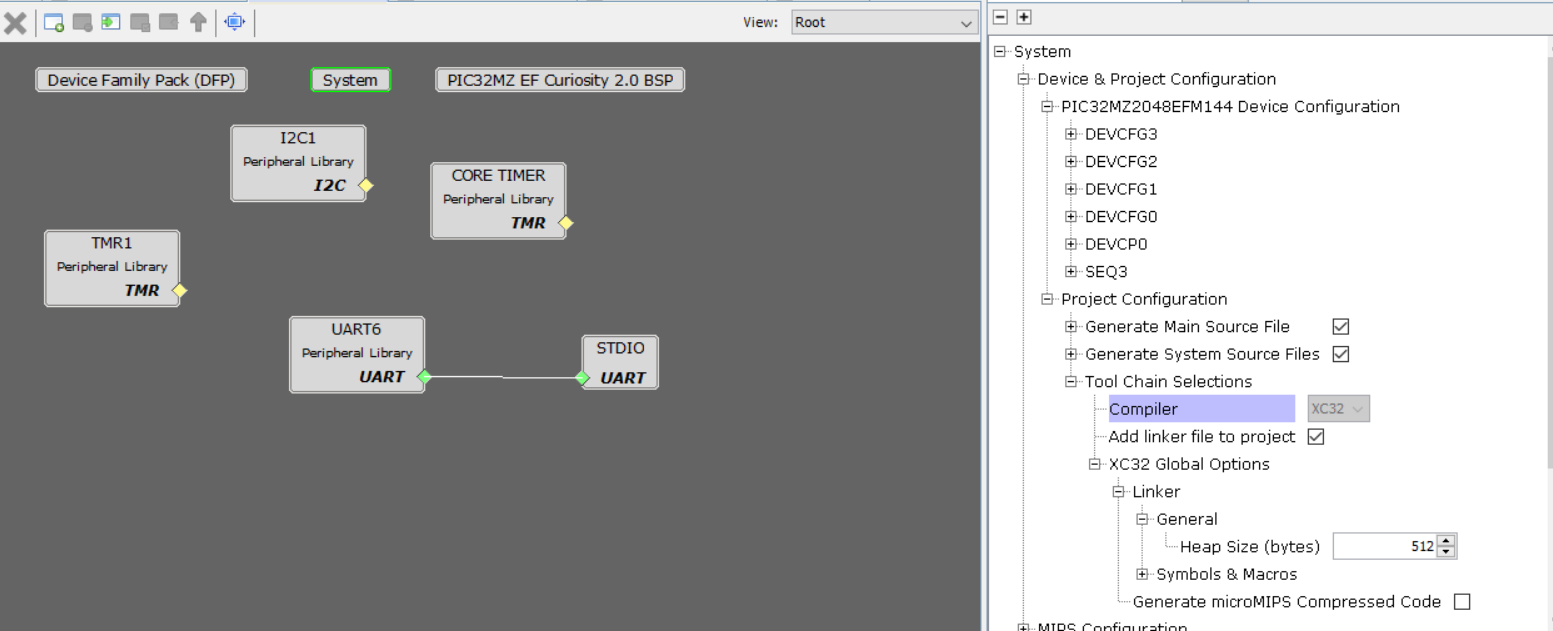Click the XC32 Global Options label
1553x631 pixels.
1189,464
